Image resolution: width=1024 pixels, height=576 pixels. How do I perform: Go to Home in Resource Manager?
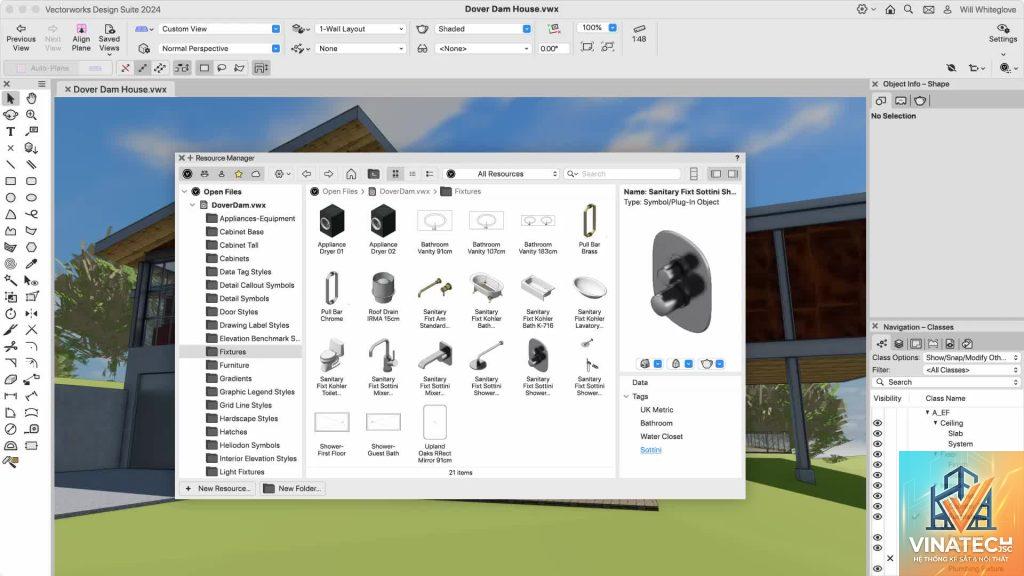pyautogui.click(x=351, y=174)
